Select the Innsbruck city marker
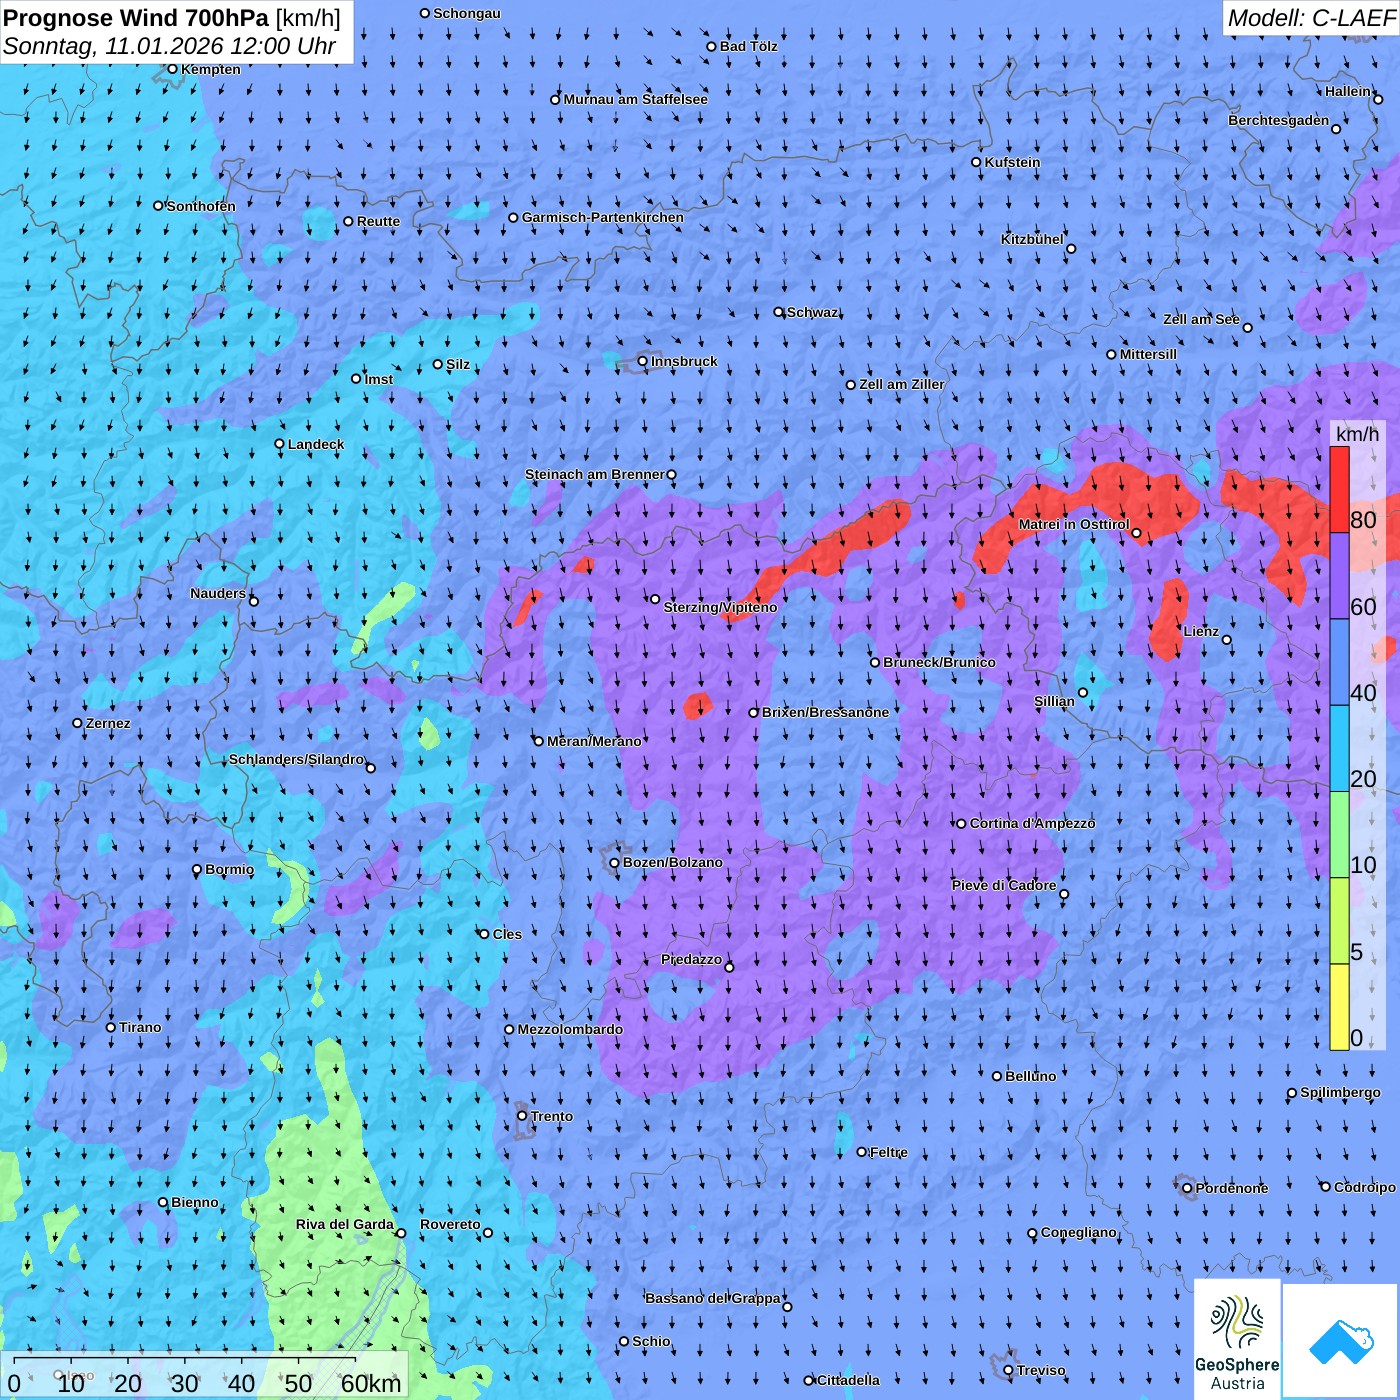This screenshot has width=1400, height=1400. (643, 361)
